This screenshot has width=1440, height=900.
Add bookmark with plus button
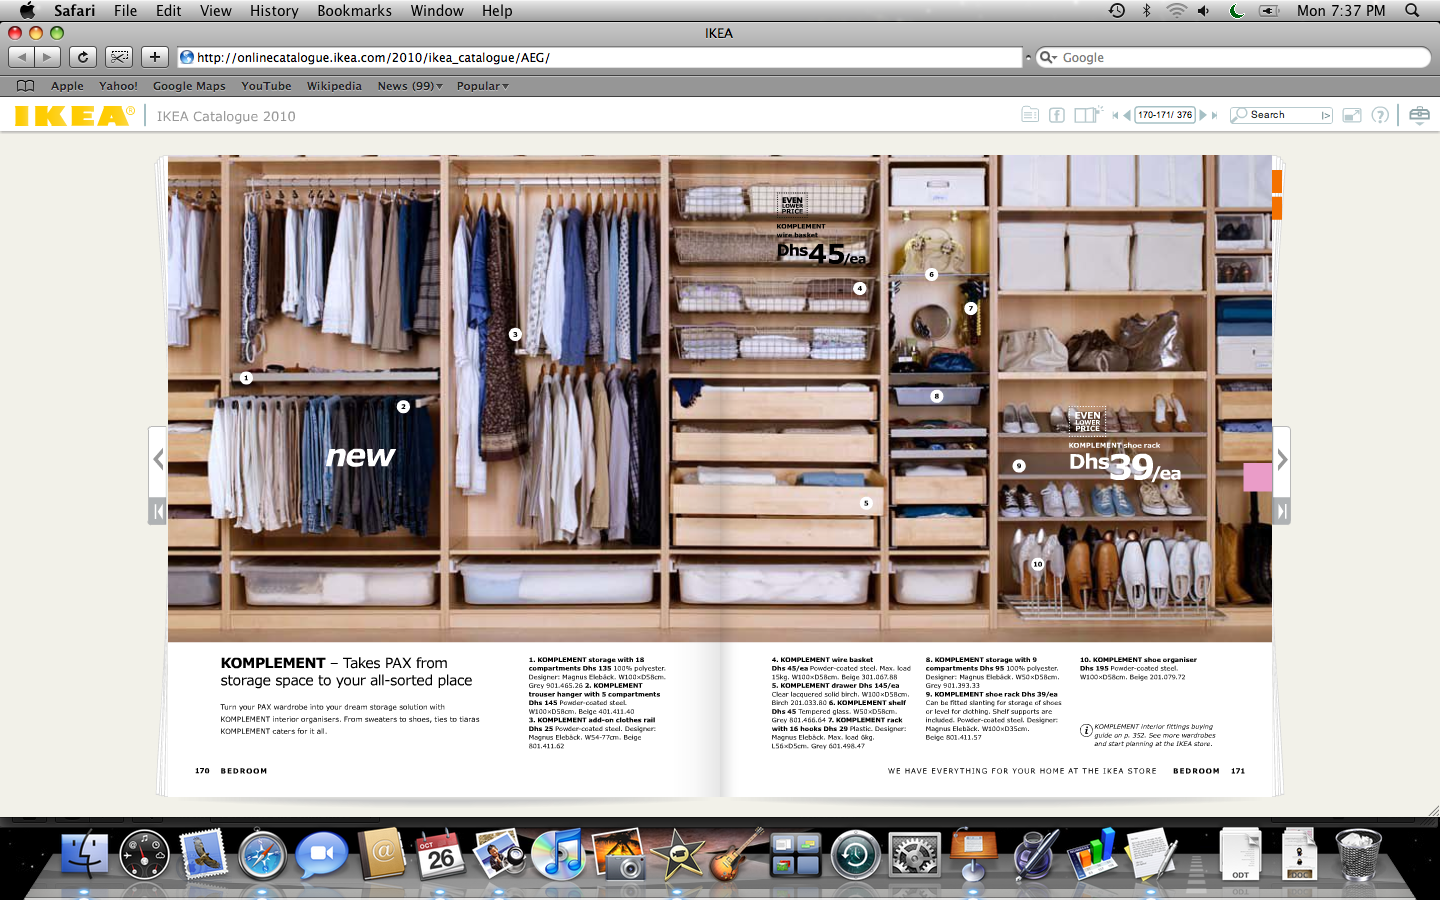[154, 57]
